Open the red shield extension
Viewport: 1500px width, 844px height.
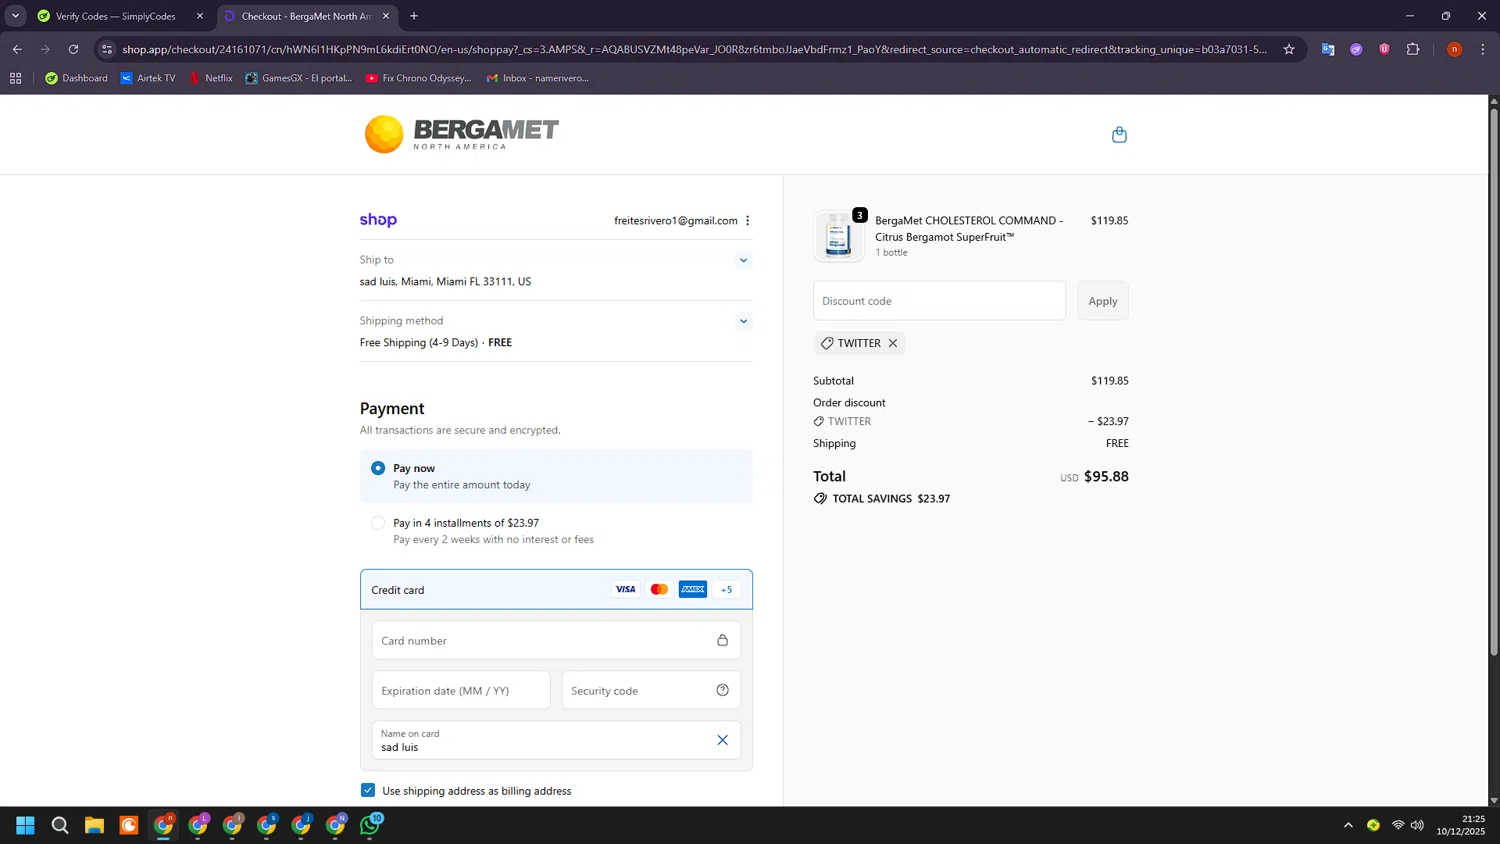[1384, 49]
